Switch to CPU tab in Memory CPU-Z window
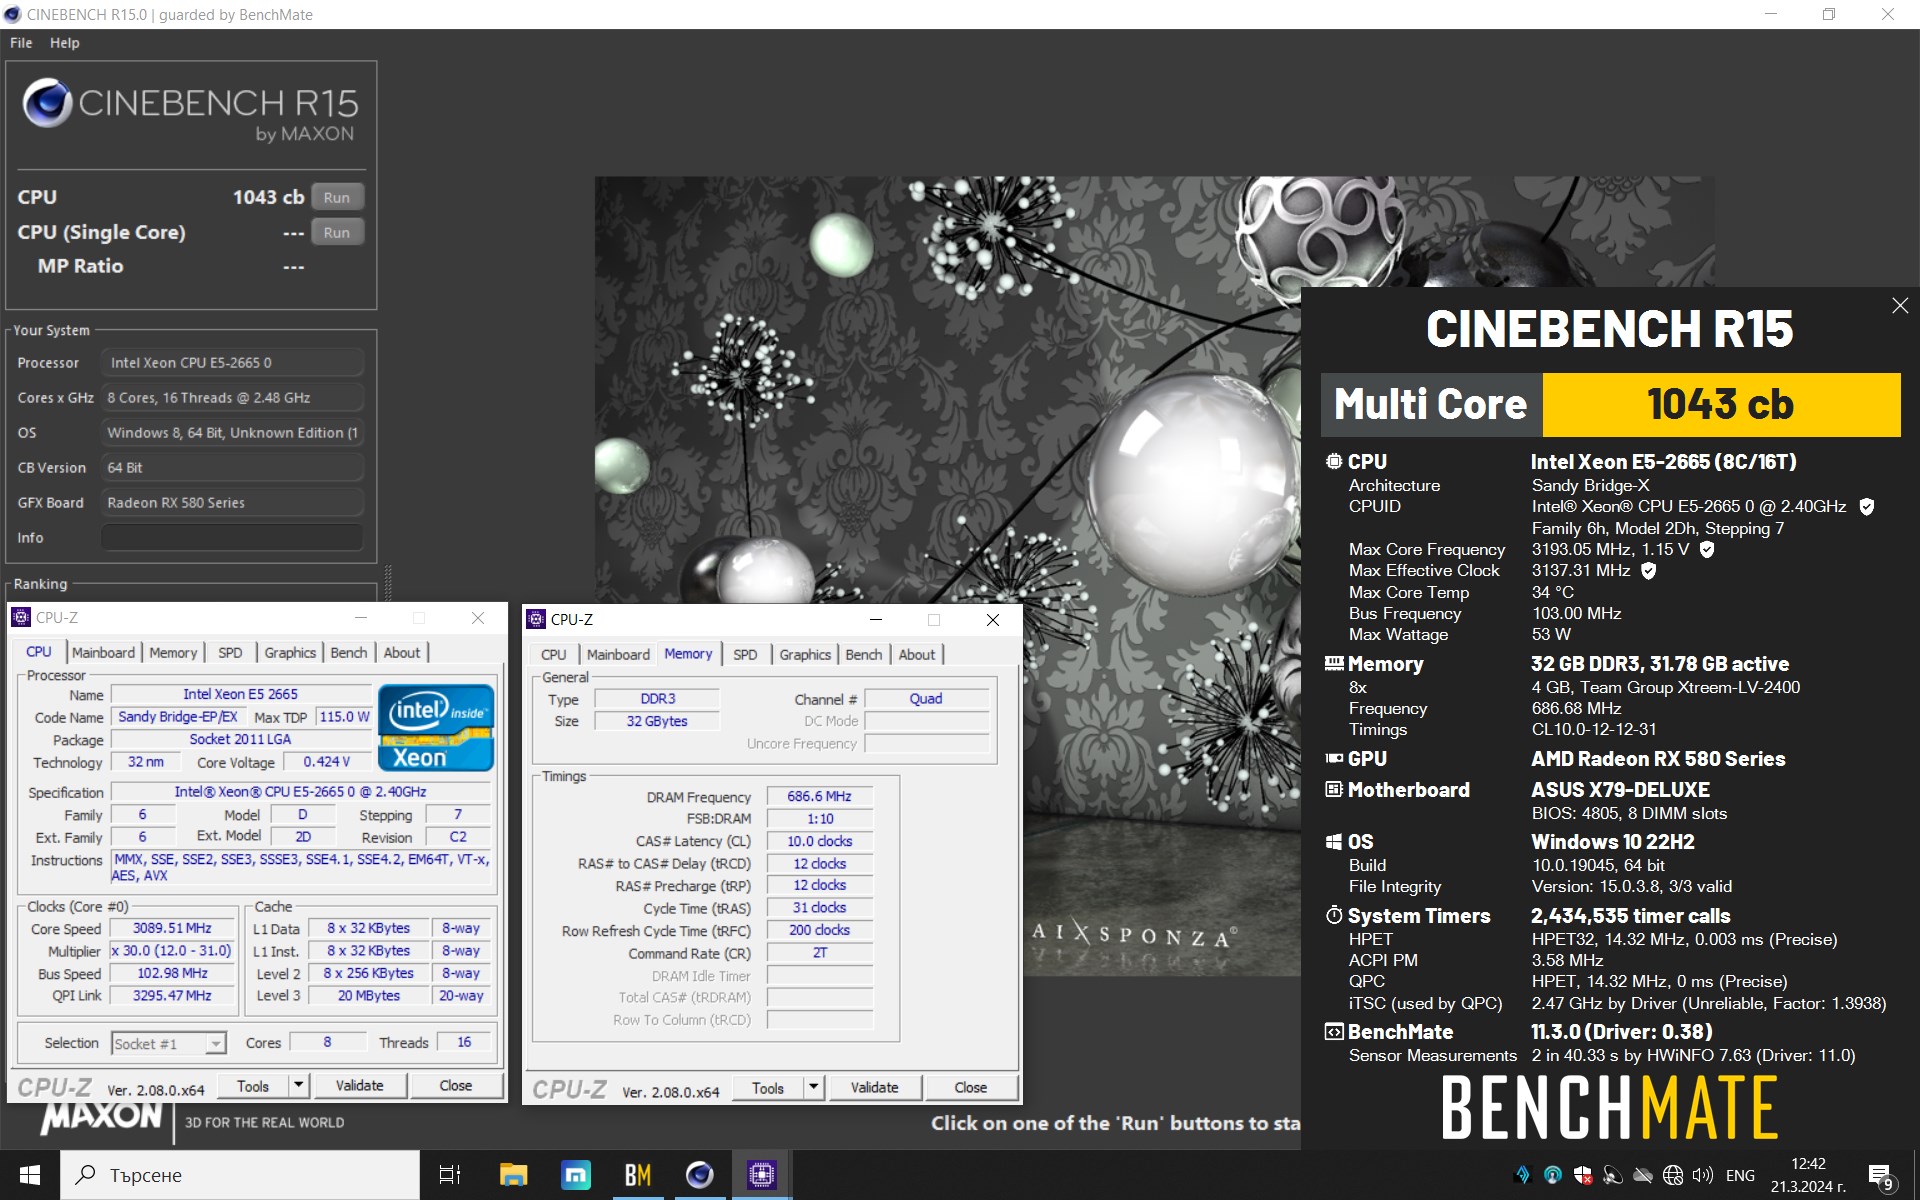 point(553,654)
